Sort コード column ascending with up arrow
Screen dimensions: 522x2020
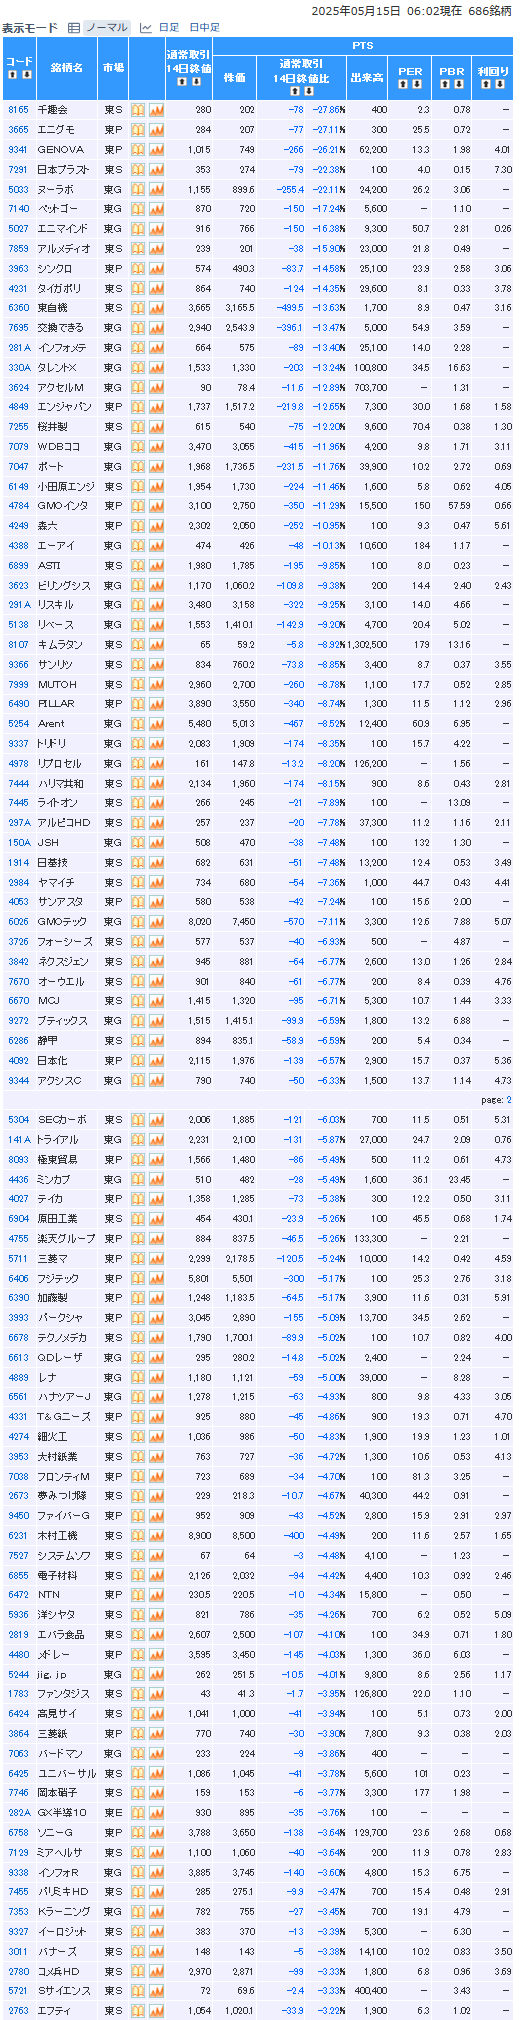click(x=13, y=75)
